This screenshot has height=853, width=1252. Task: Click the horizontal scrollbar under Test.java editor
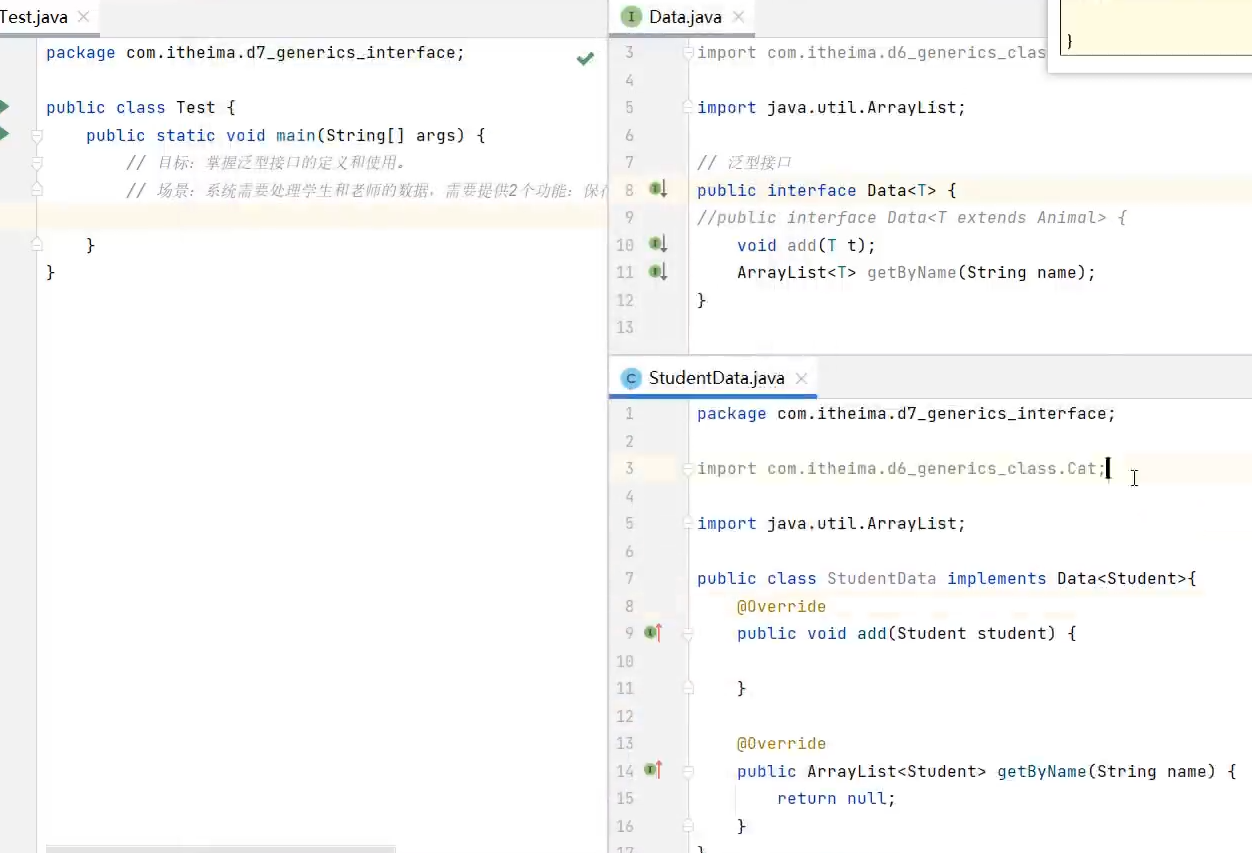[x=220, y=849]
